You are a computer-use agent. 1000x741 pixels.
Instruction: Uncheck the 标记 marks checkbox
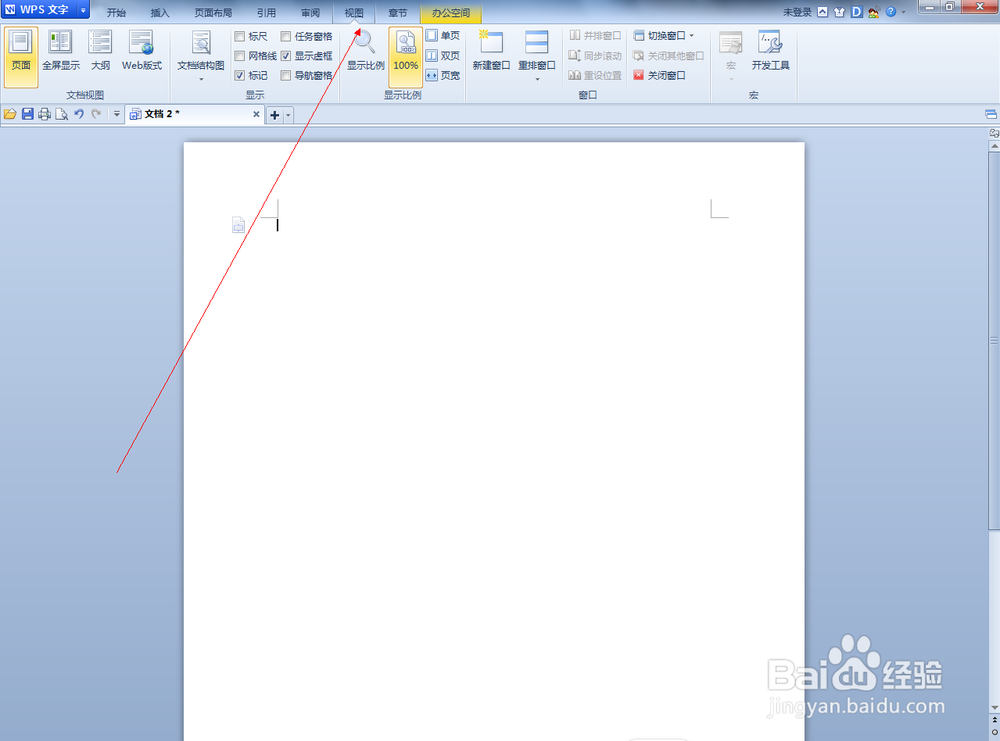240,75
